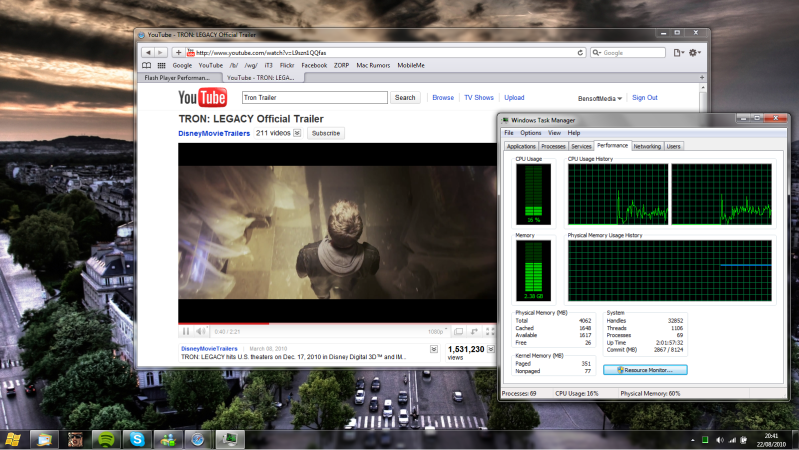This screenshot has width=799, height=450.
Task: Show hidden system tray icons arrow
Action: [693, 440]
